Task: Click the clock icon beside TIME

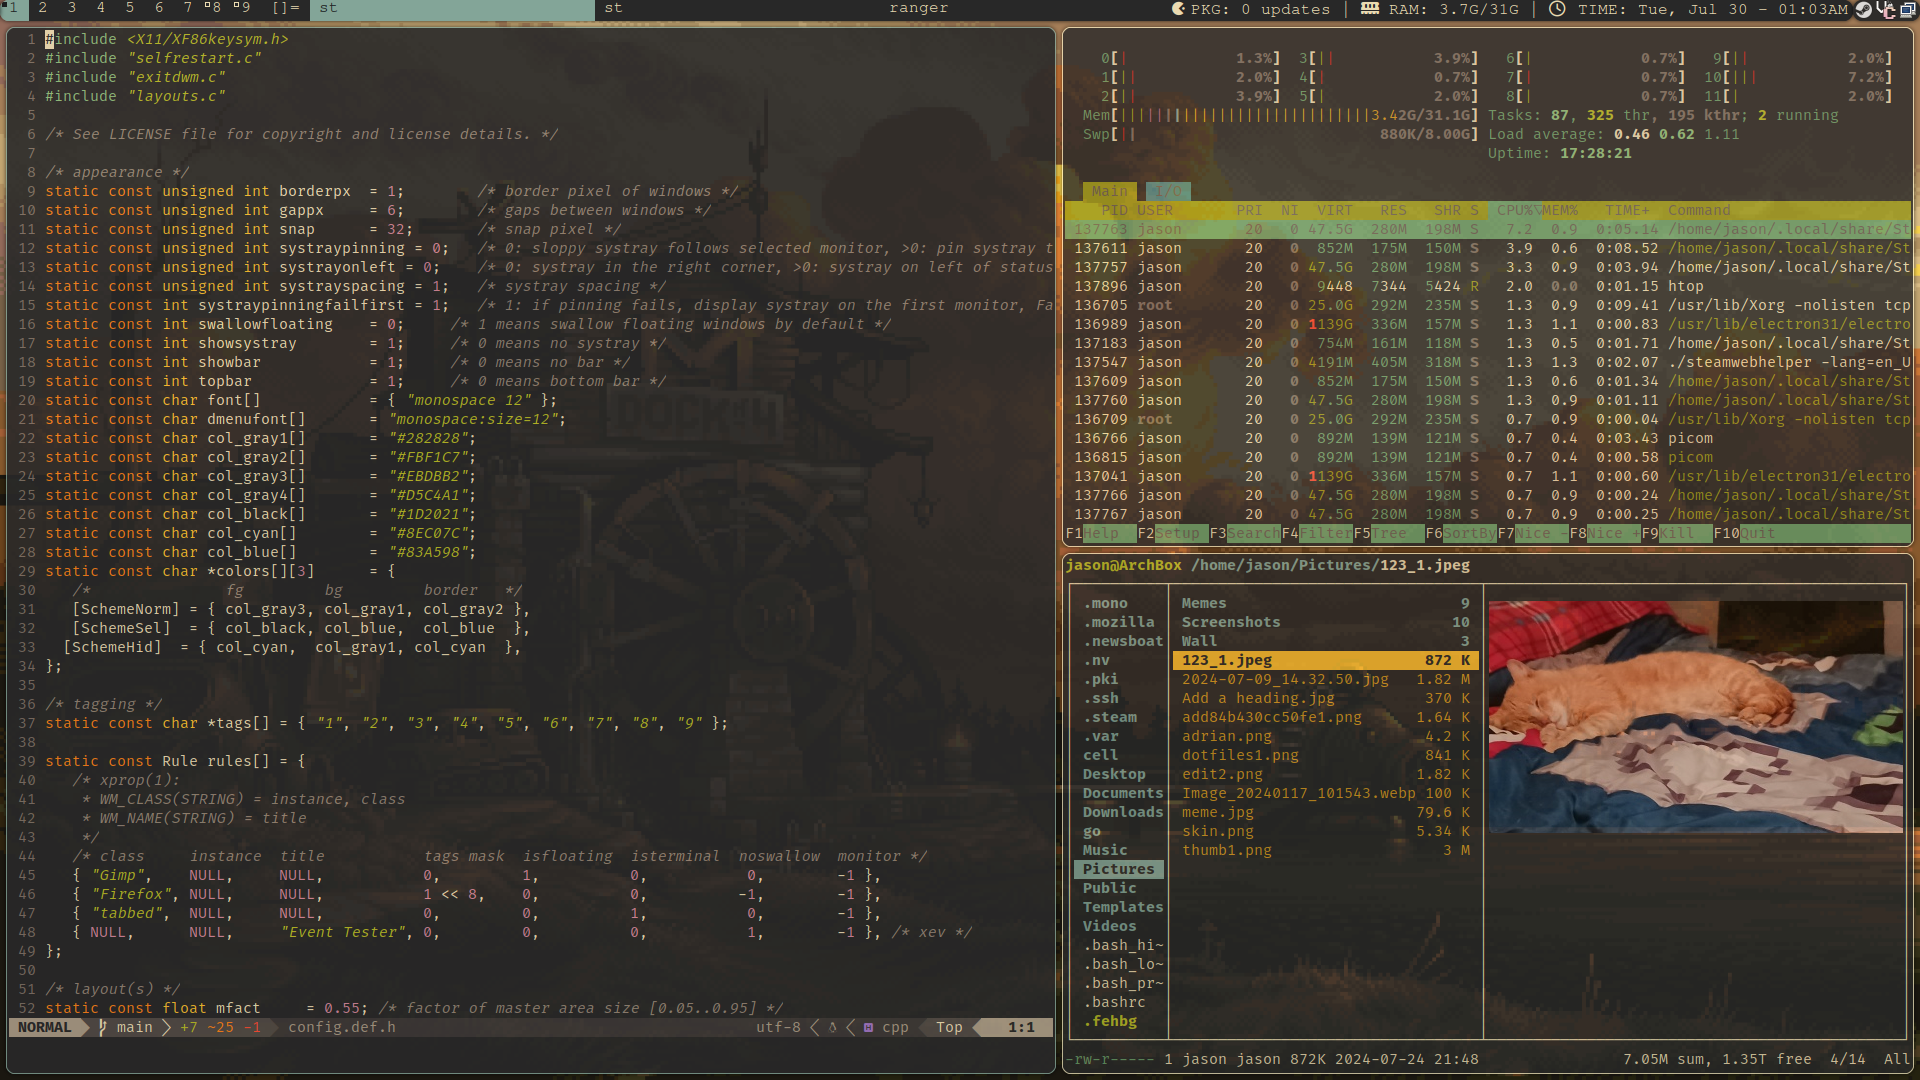Action: coord(1556,9)
